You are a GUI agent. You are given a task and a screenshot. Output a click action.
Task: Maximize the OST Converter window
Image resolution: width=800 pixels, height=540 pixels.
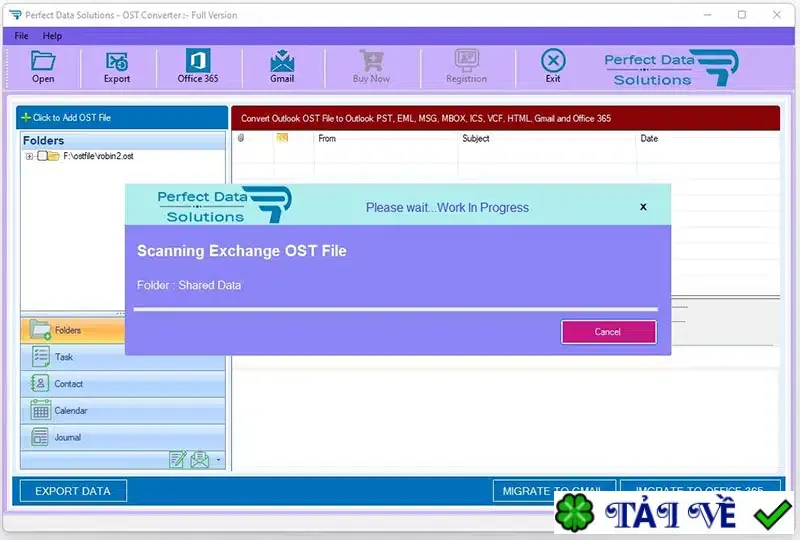click(742, 15)
